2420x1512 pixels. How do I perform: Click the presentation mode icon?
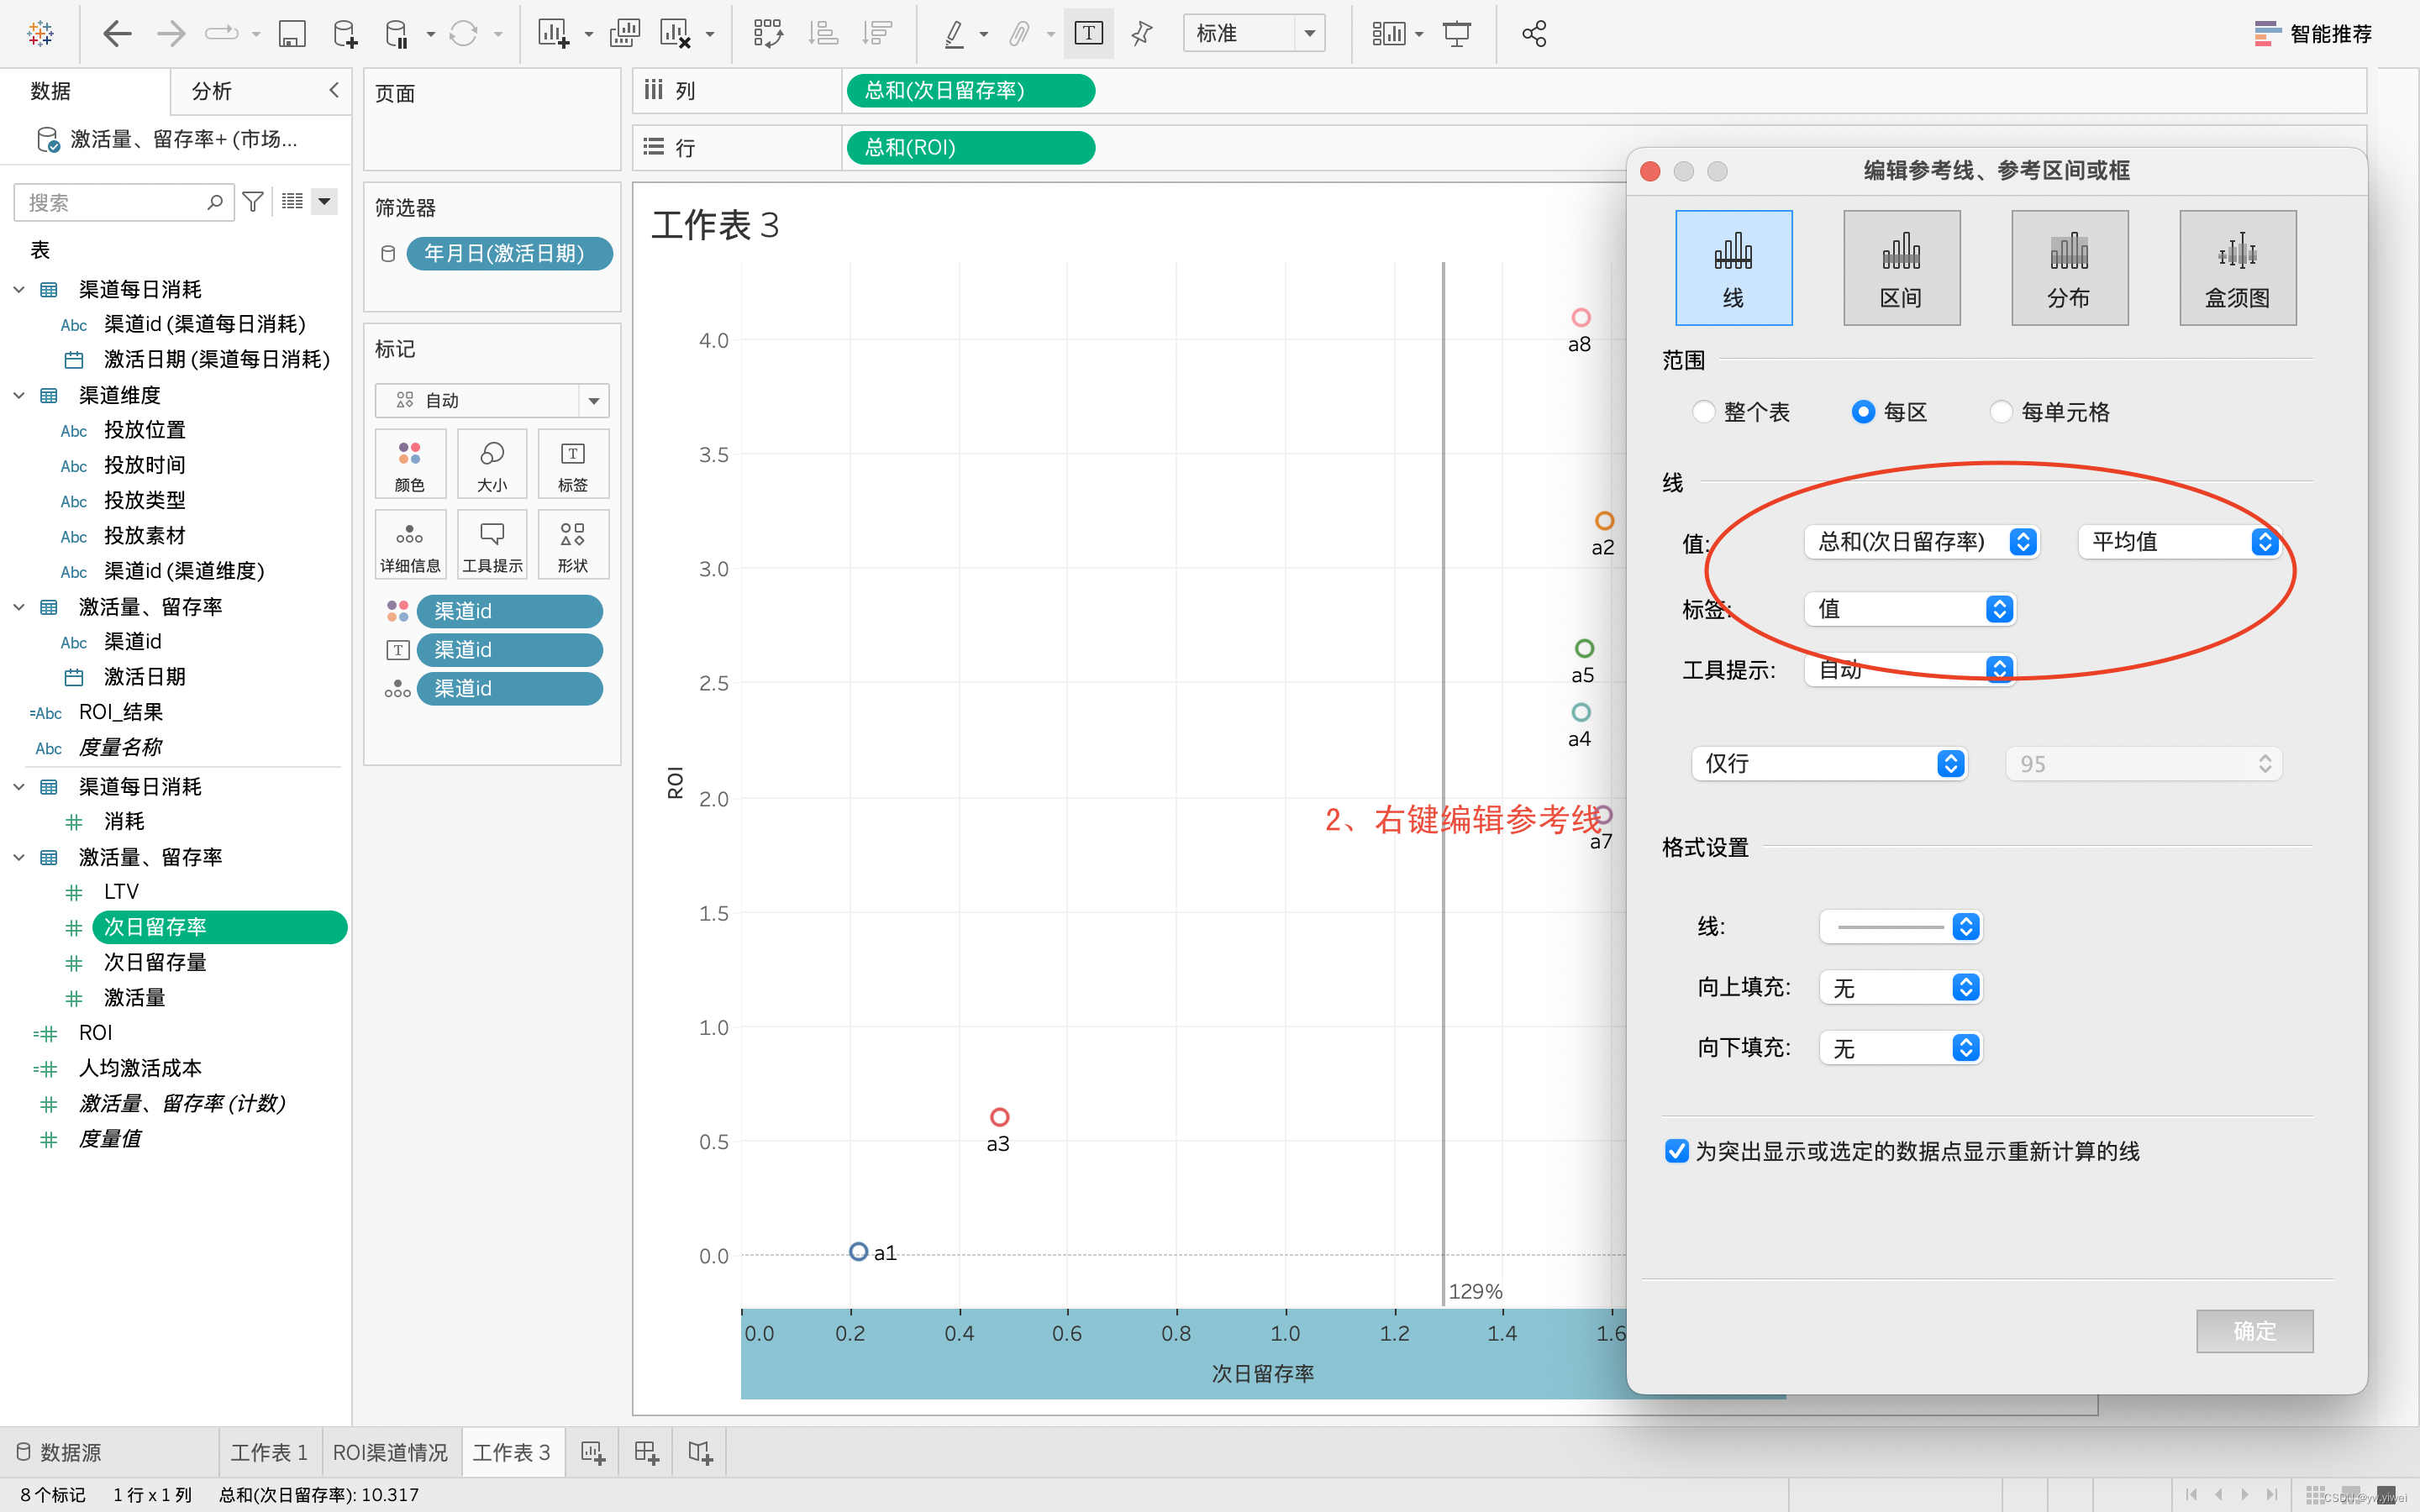click(x=1457, y=34)
